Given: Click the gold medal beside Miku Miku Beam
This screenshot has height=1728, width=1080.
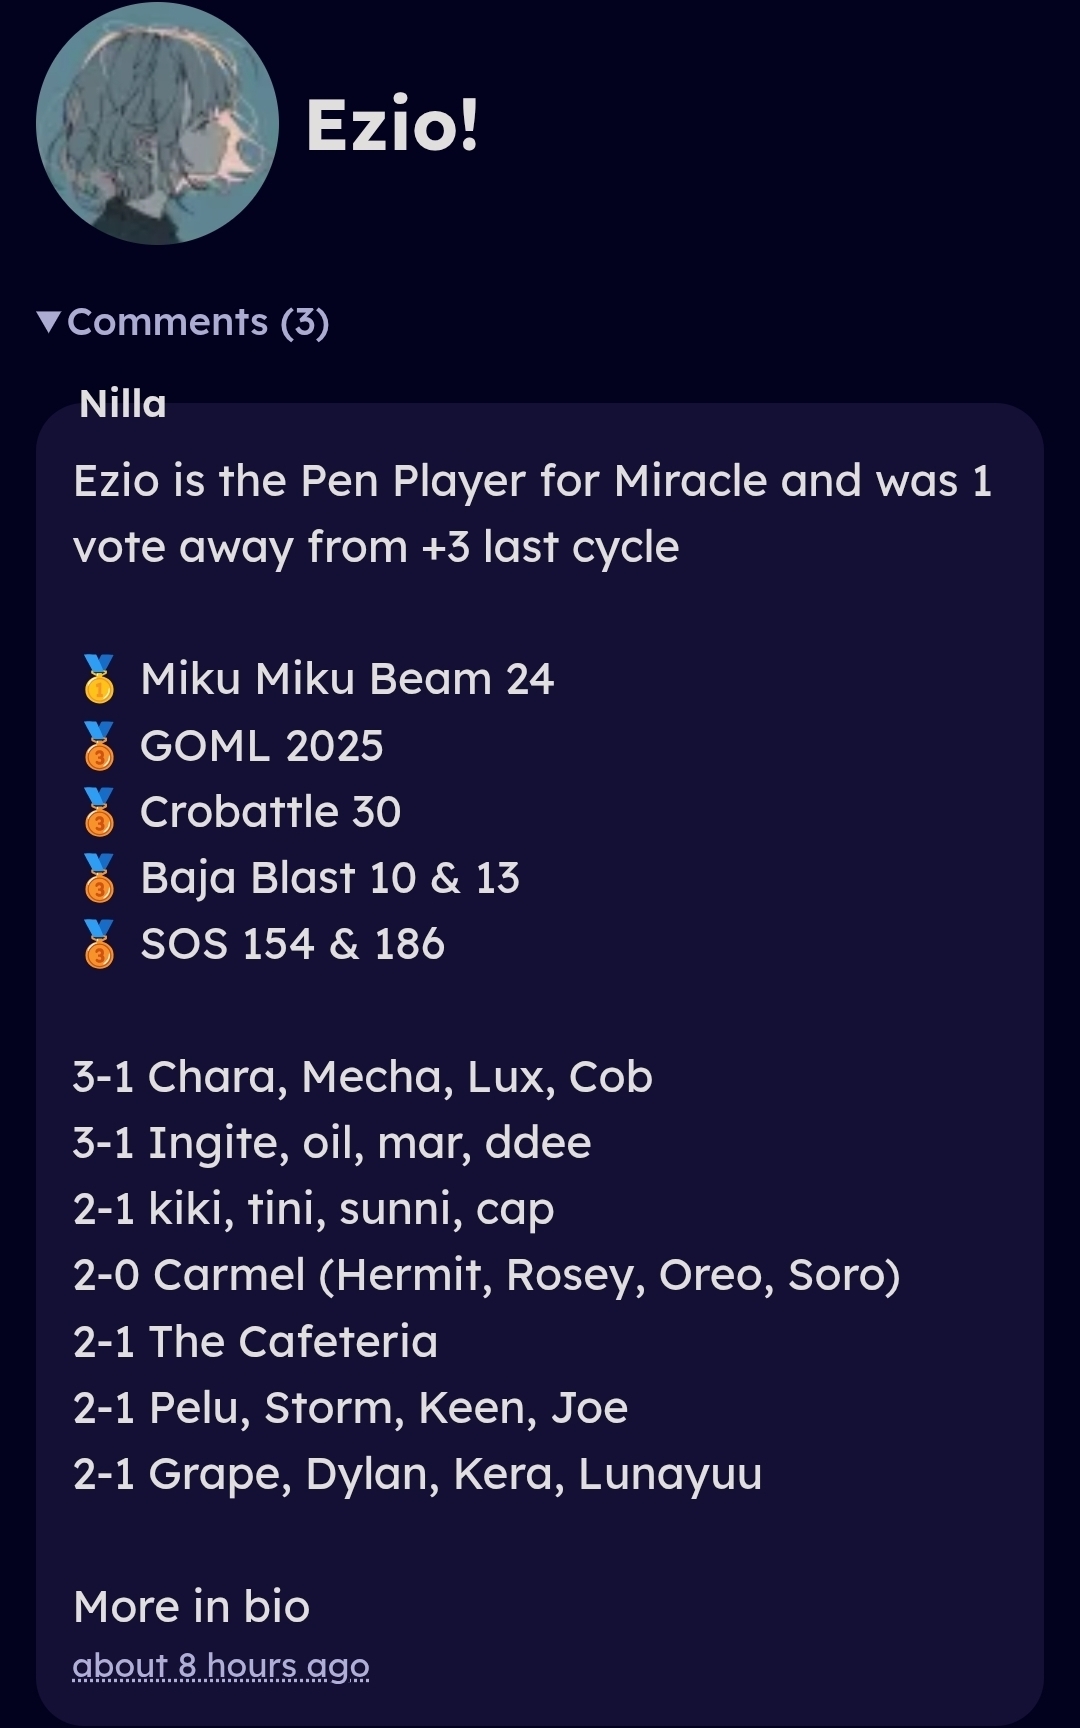Looking at the screenshot, I should 99,679.
